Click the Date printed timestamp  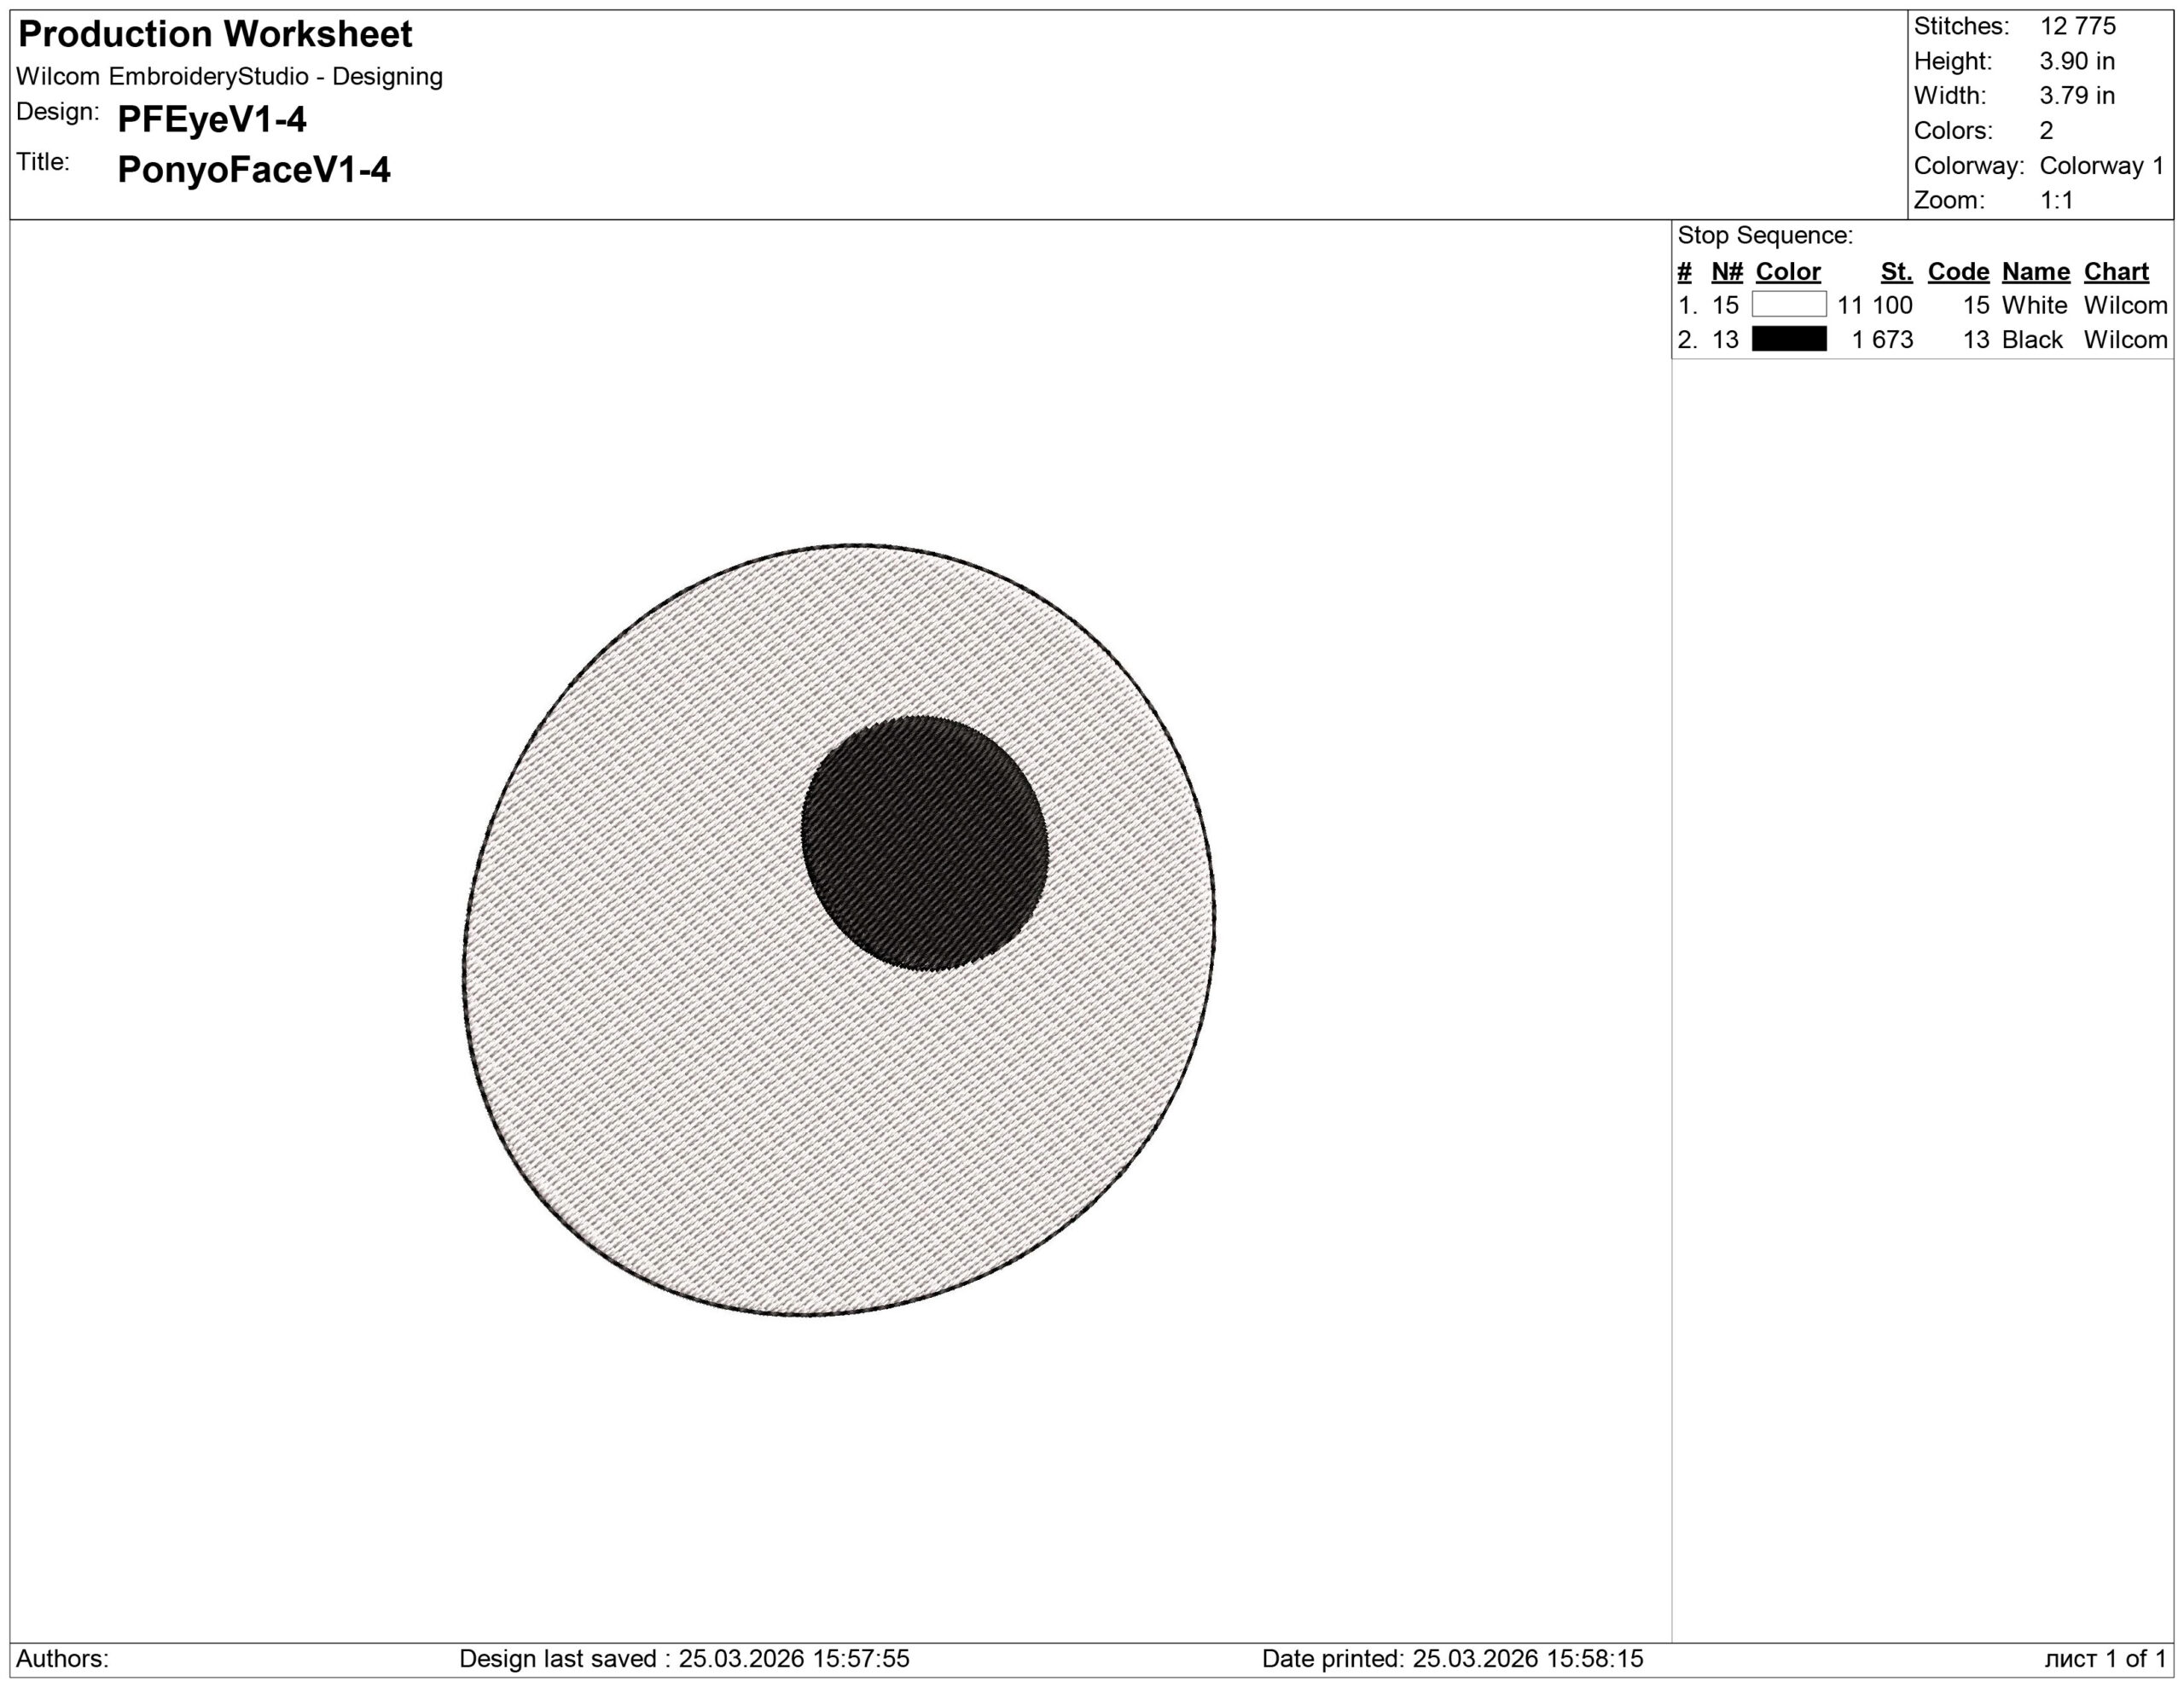(1452, 1659)
